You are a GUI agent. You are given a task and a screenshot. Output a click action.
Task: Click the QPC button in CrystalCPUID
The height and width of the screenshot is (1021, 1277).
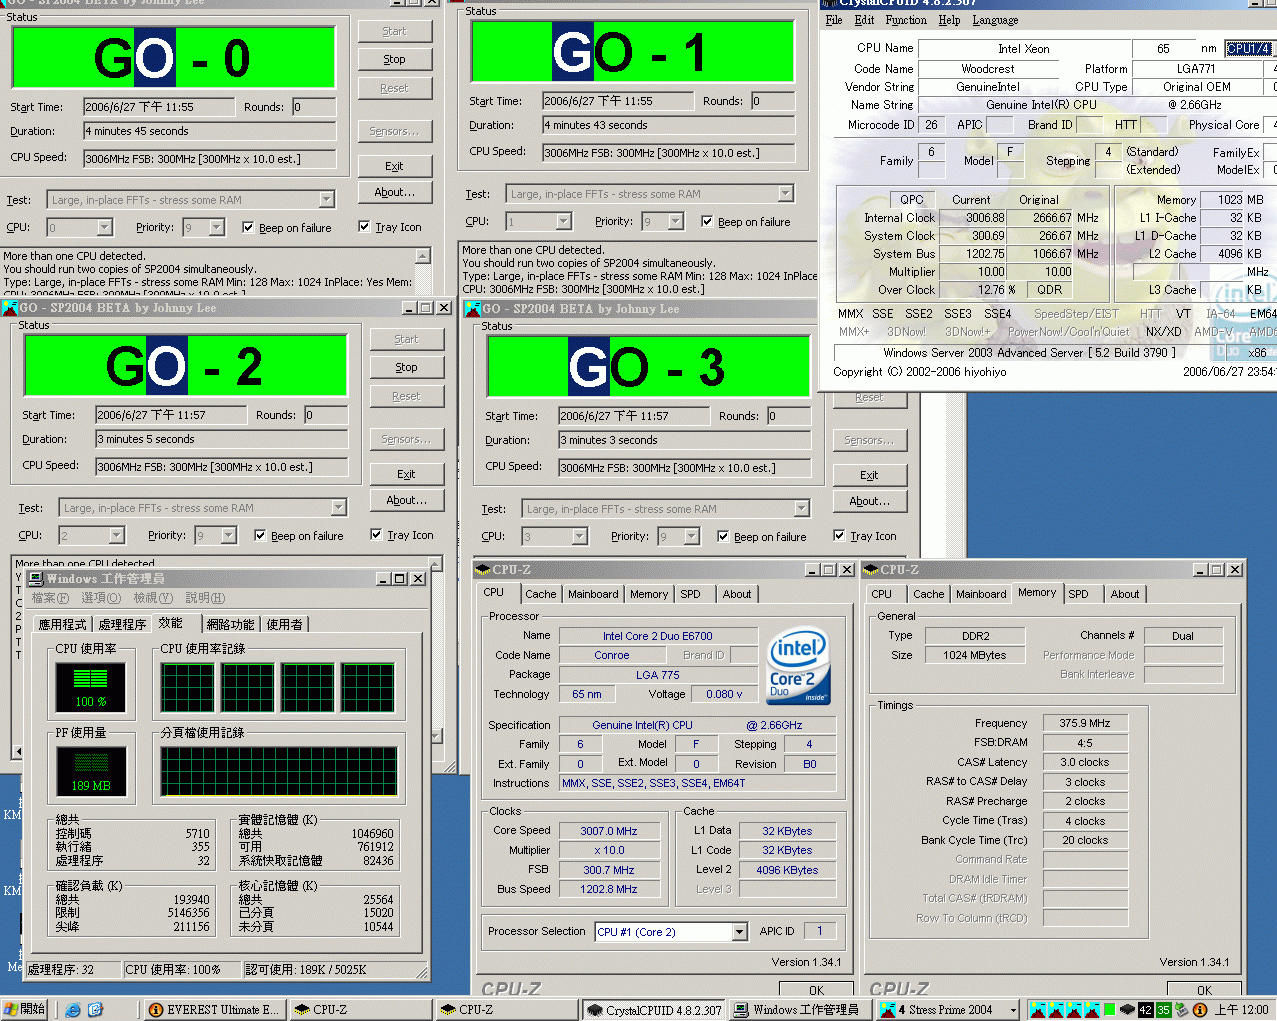pyautogui.click(x=911, y=199)
